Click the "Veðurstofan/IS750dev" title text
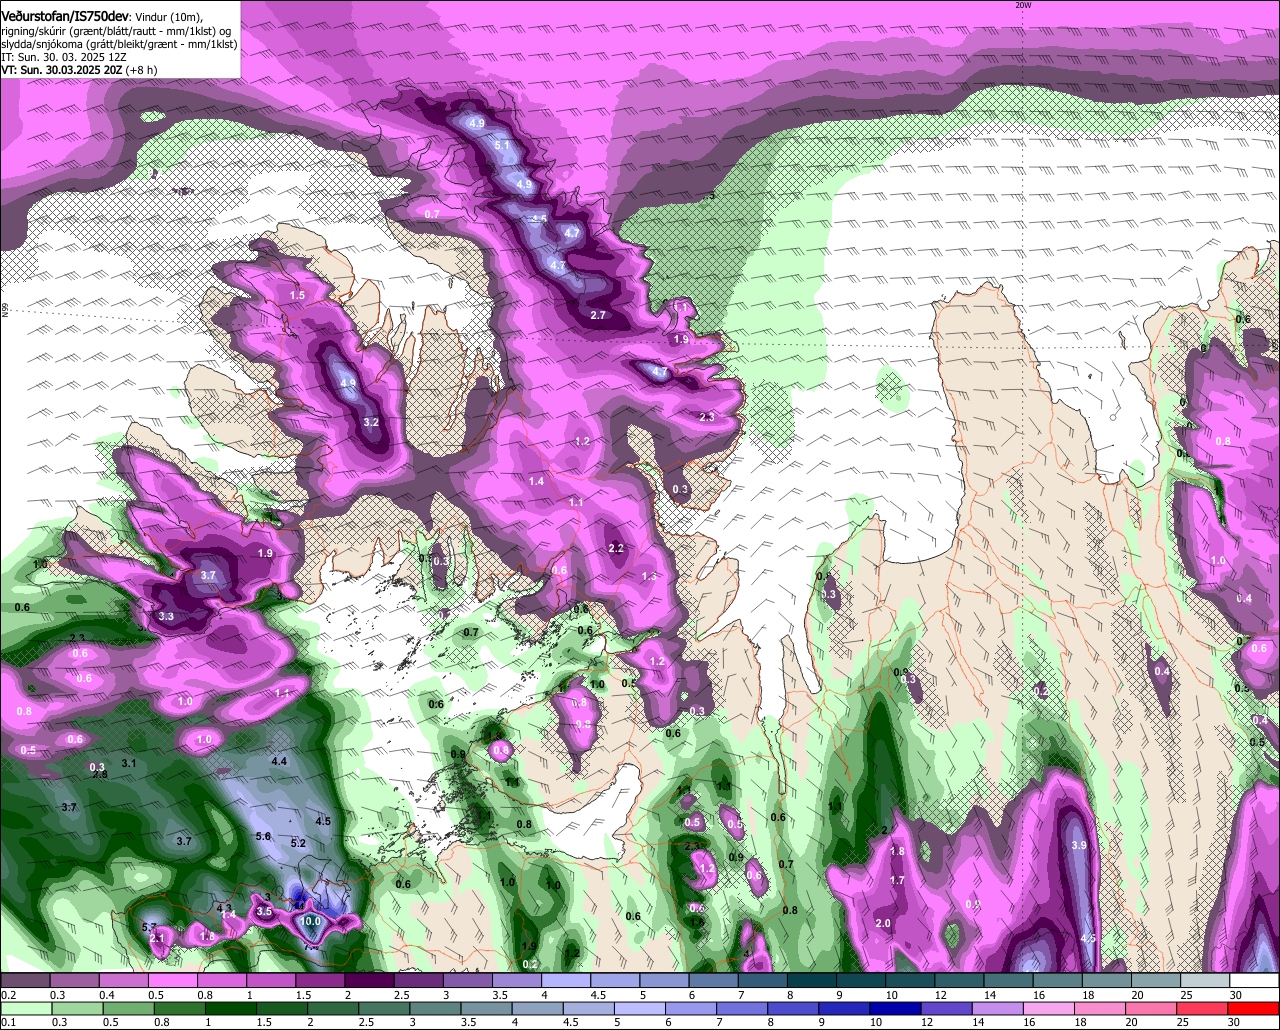Screen dimensions: 1280x1030 click(x=65, y=16)
